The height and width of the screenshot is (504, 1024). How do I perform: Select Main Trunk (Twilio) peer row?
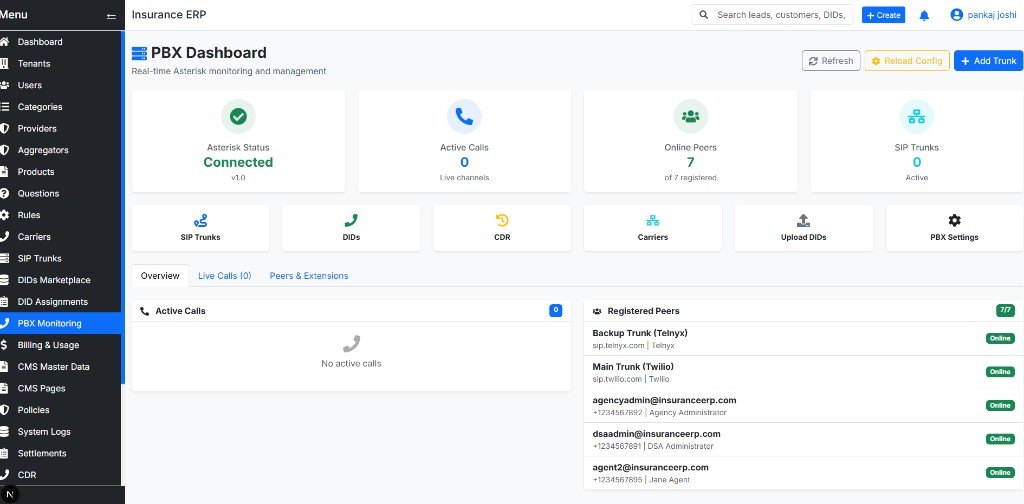click(x=804, y=372)
